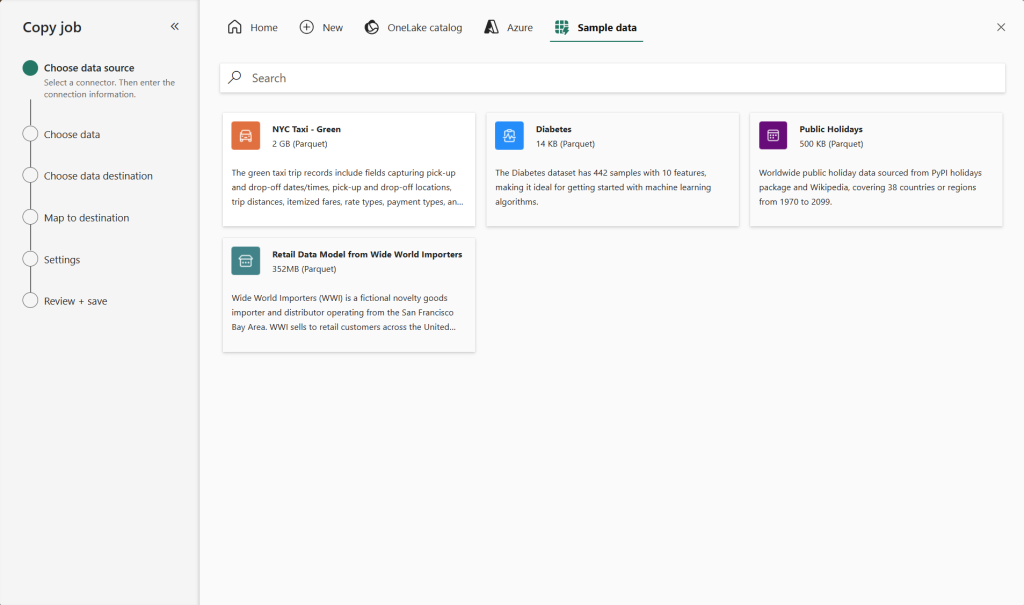Click the OneLake catalog icon
The image size is (1024, 605).
(372, 28)
